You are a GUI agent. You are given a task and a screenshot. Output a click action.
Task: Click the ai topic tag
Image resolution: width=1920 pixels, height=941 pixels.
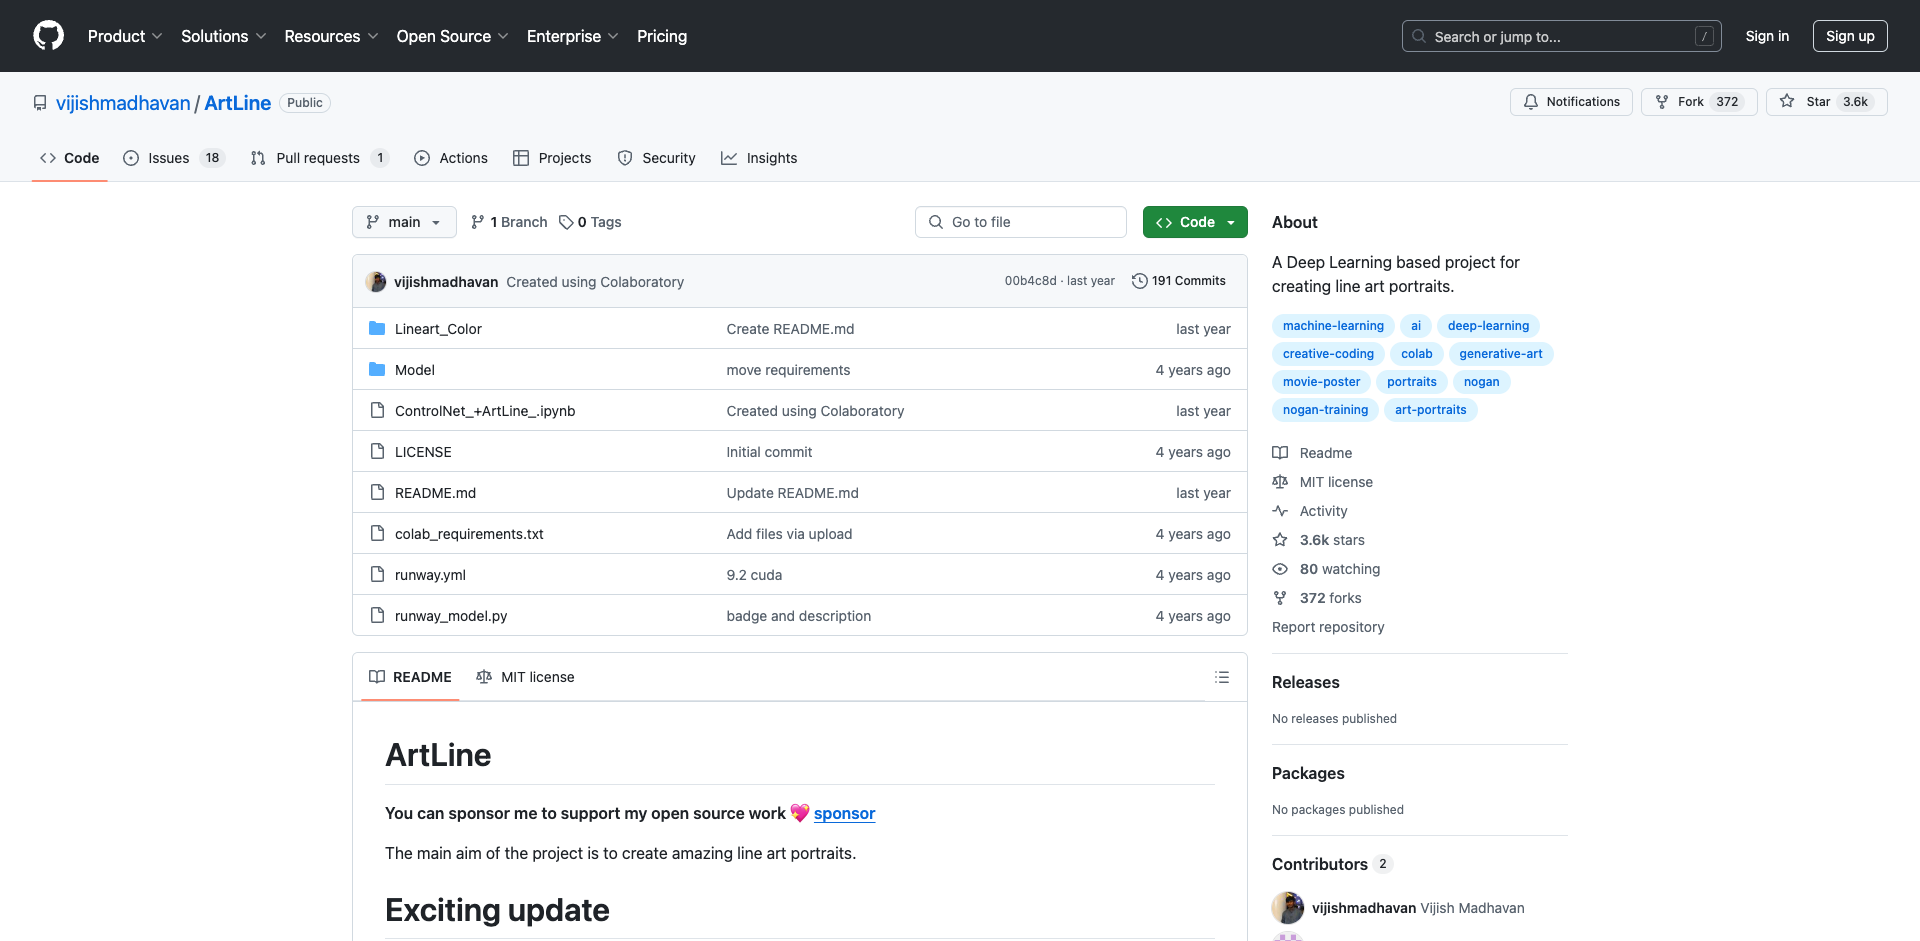pyautogui.click(x=1416, y=326)
